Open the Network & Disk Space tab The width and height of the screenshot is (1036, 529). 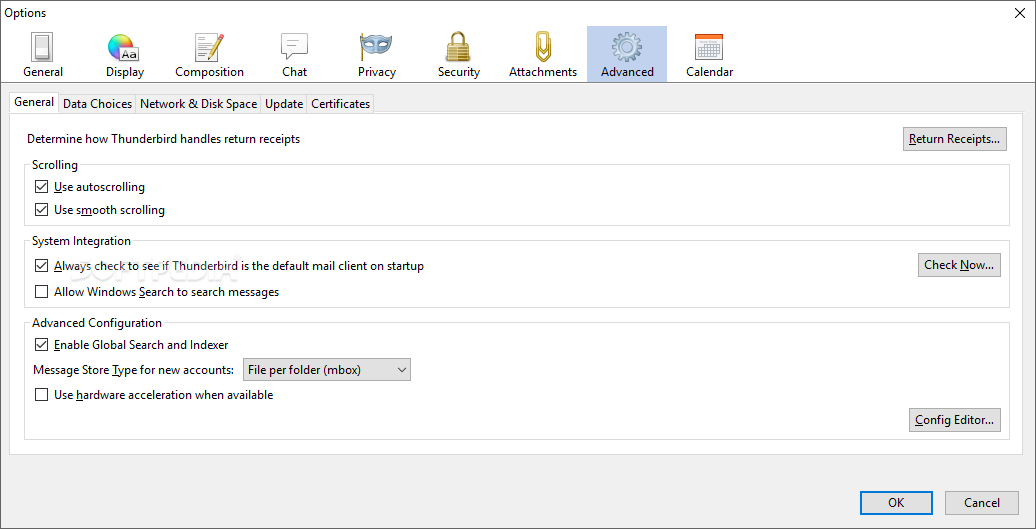[198, 104]
